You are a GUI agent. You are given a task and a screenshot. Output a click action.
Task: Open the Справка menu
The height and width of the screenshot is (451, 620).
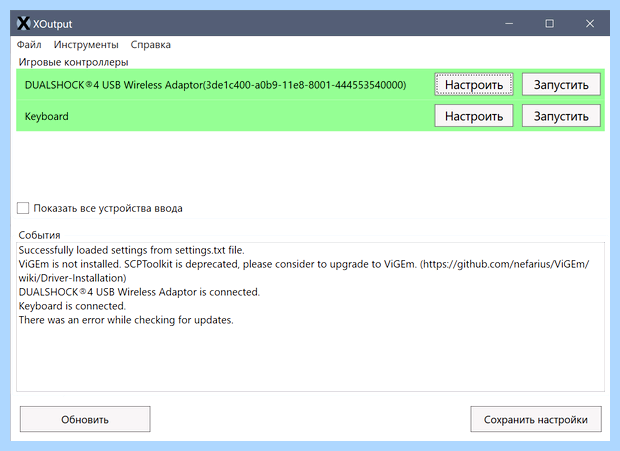pos(150,45)
